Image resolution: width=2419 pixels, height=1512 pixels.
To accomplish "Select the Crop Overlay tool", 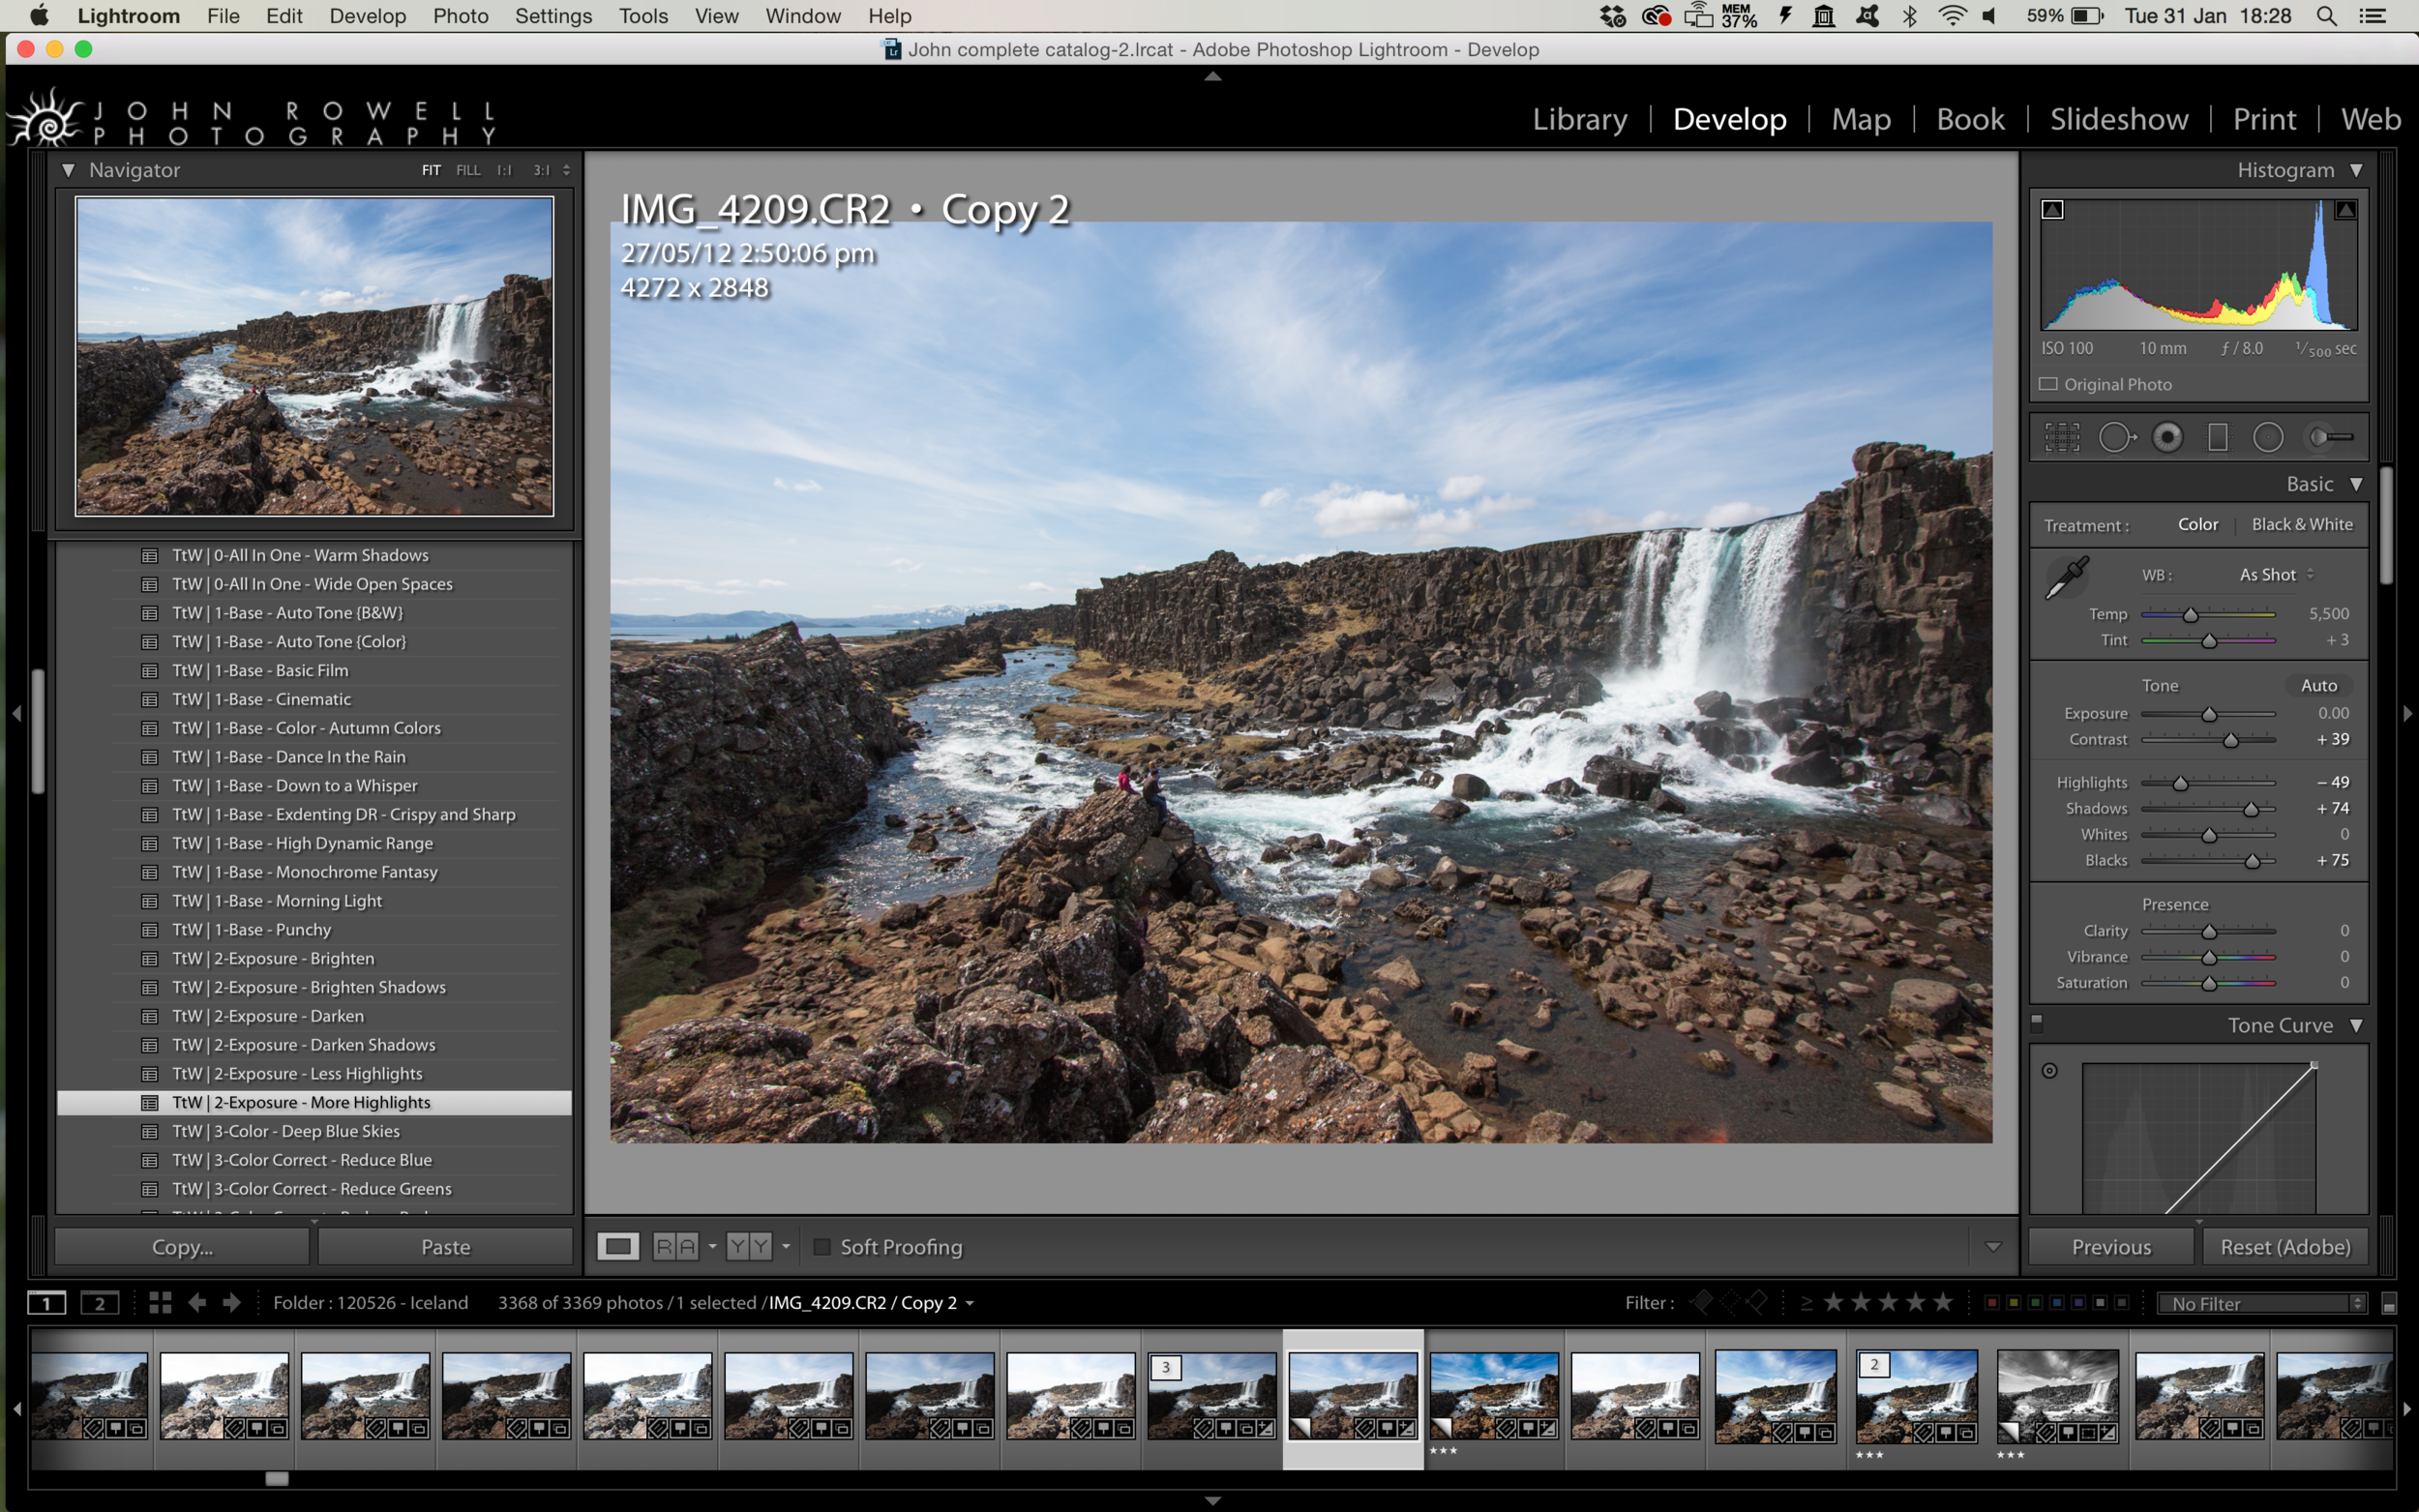I will pyautogui.click(x=2061, y=437).
